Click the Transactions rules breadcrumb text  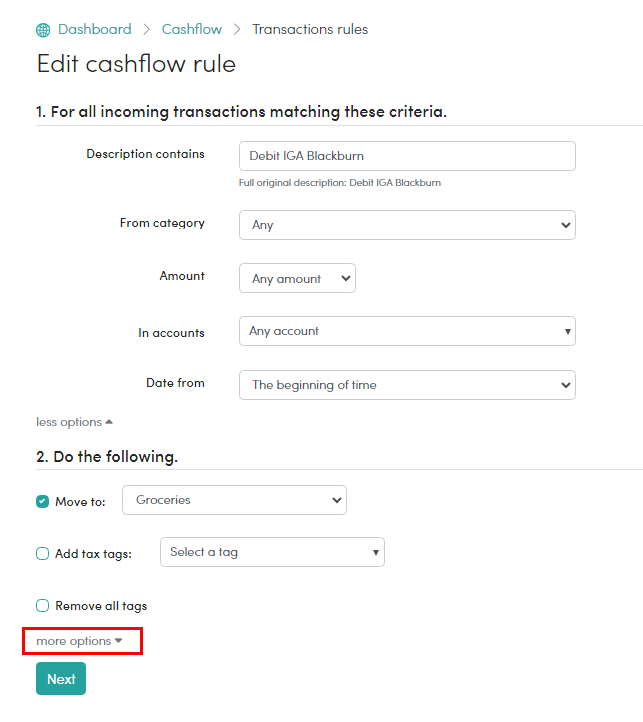click(x=310, y=29)
